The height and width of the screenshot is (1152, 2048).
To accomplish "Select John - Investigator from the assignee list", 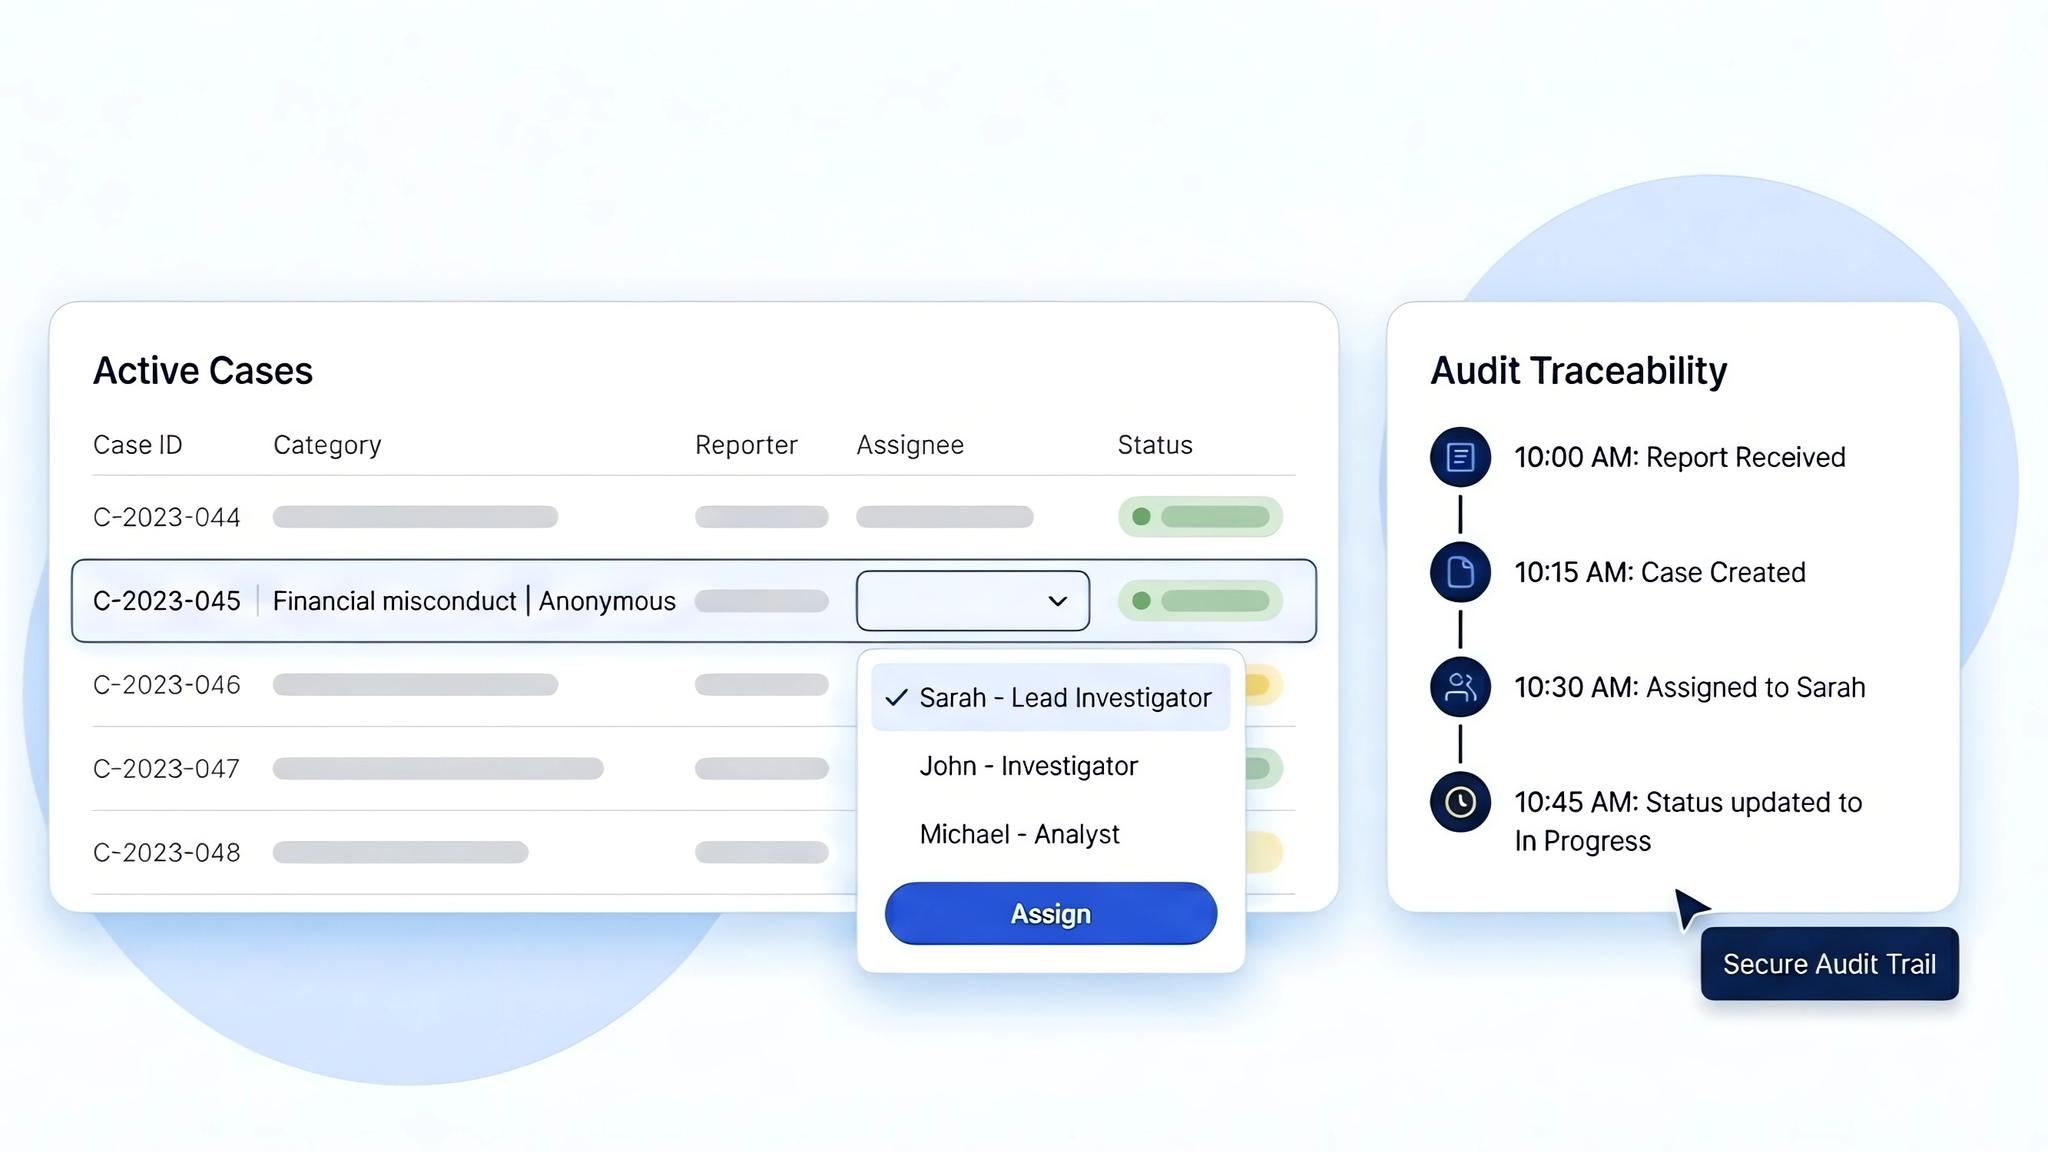I will click(1028, 765).
